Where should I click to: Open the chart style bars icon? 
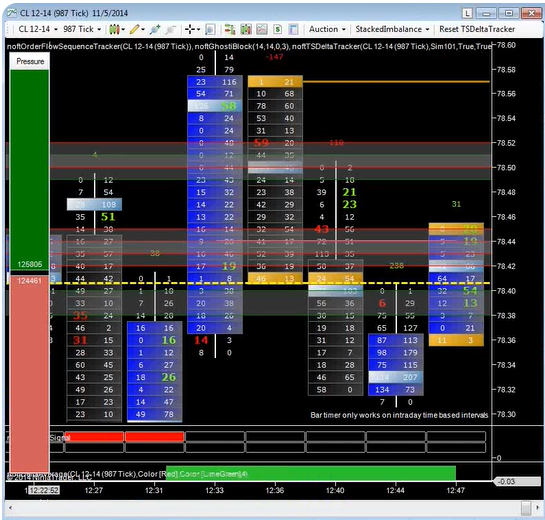pos(115,29)
